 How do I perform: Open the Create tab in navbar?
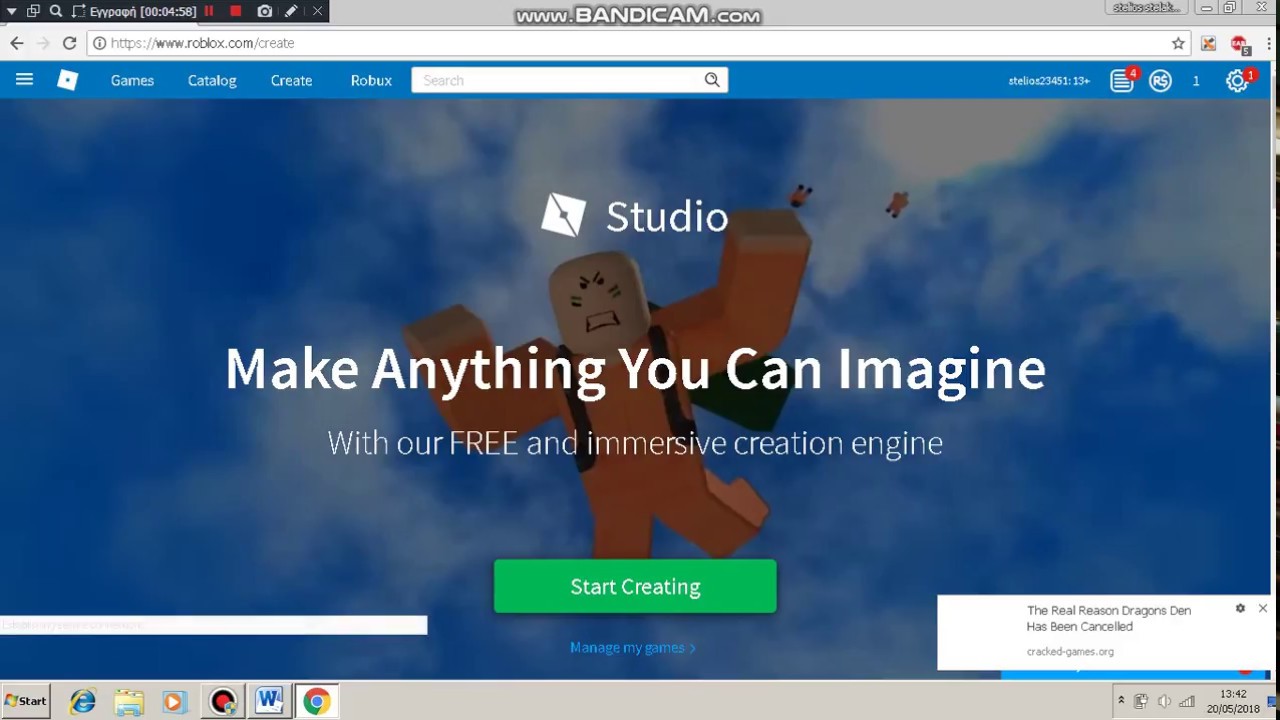(x=291, y=80)
